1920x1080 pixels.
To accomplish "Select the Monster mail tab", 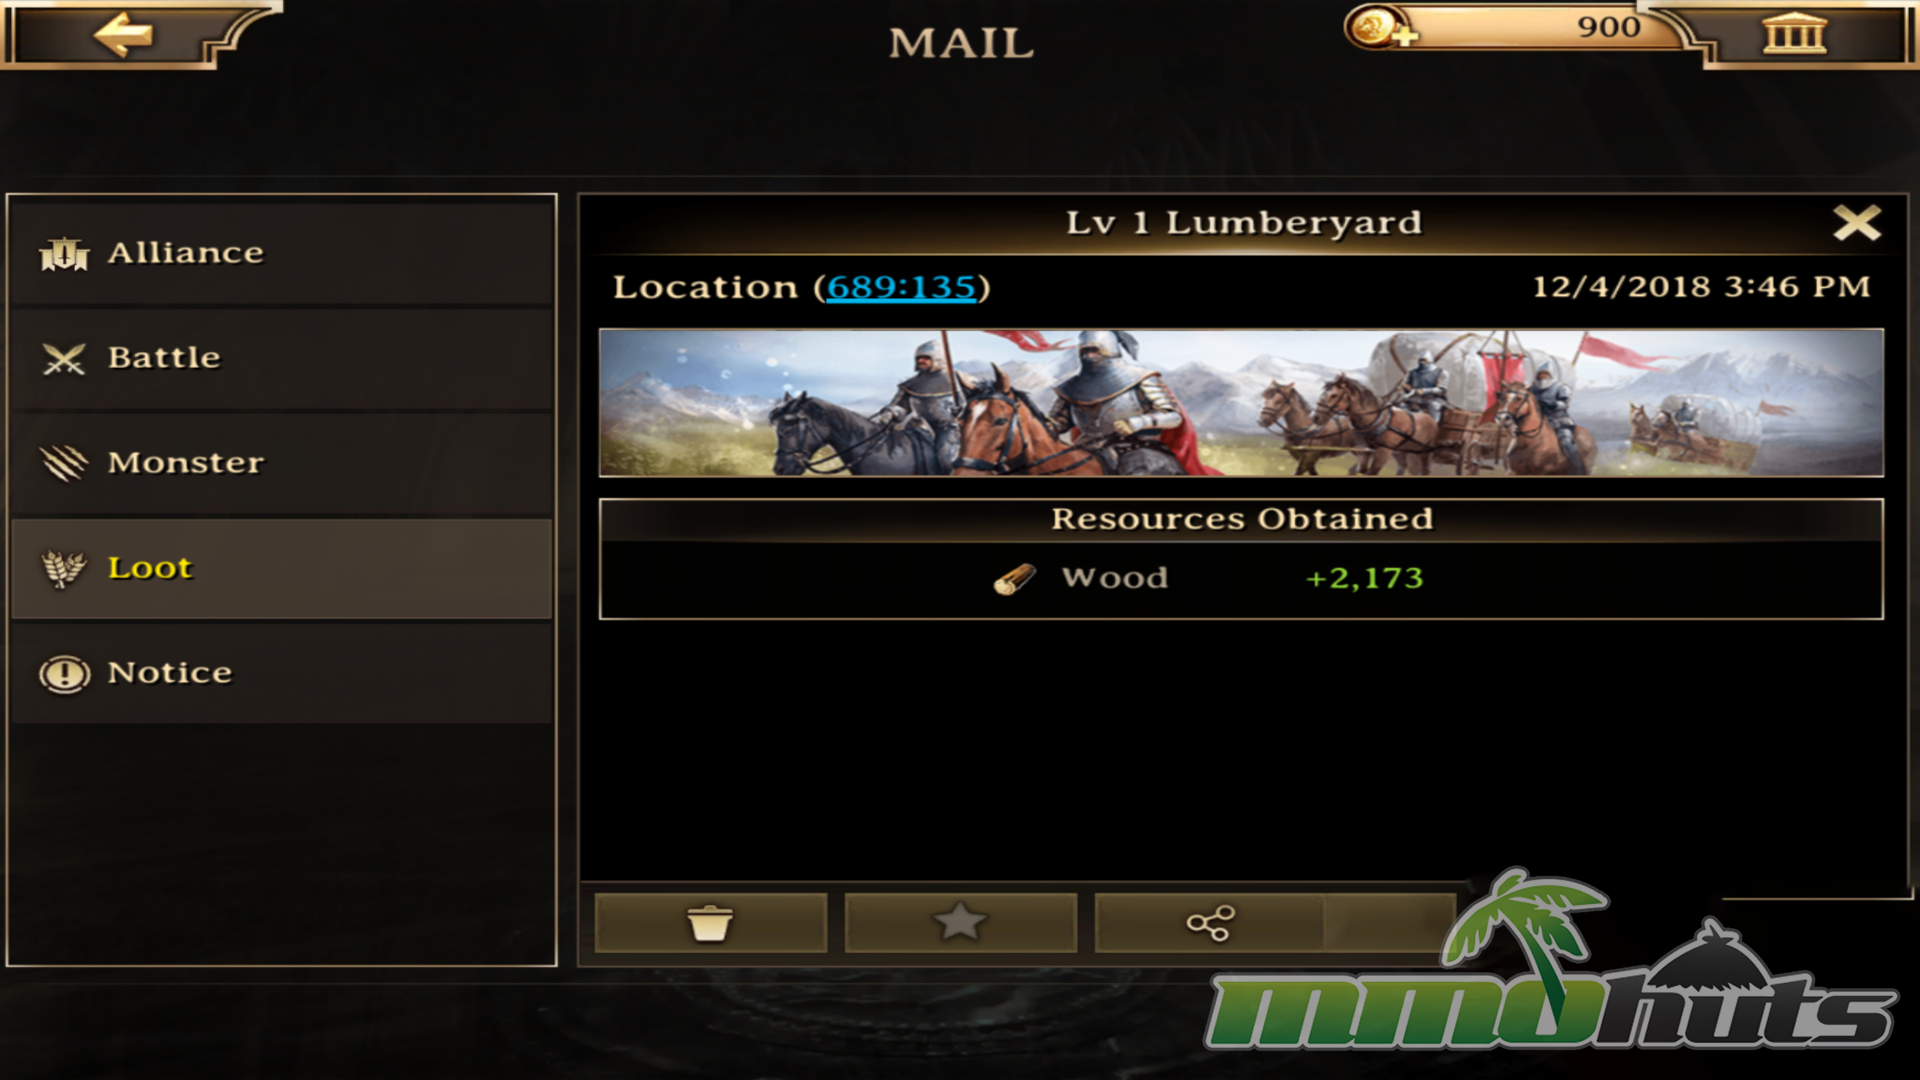I will (x=282, y=463).
